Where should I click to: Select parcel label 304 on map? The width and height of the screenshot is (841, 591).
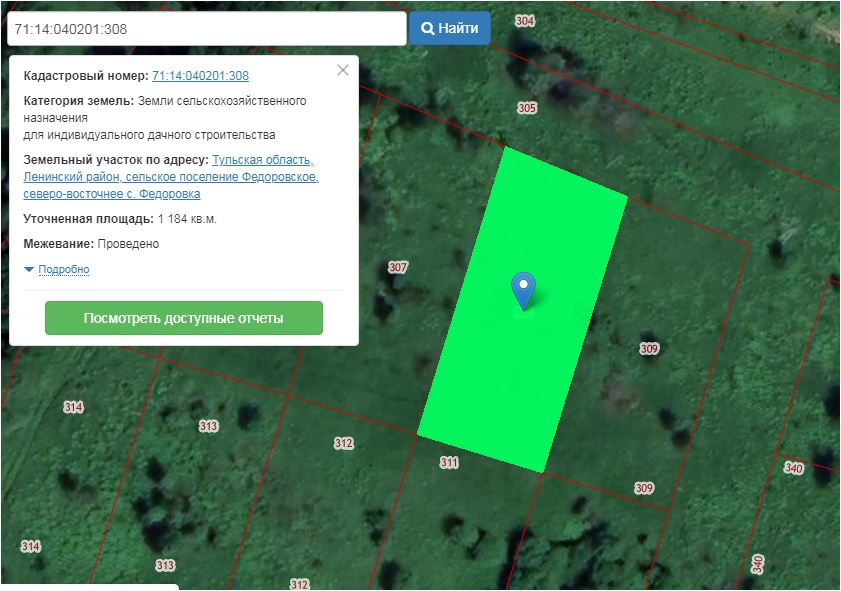525,21
